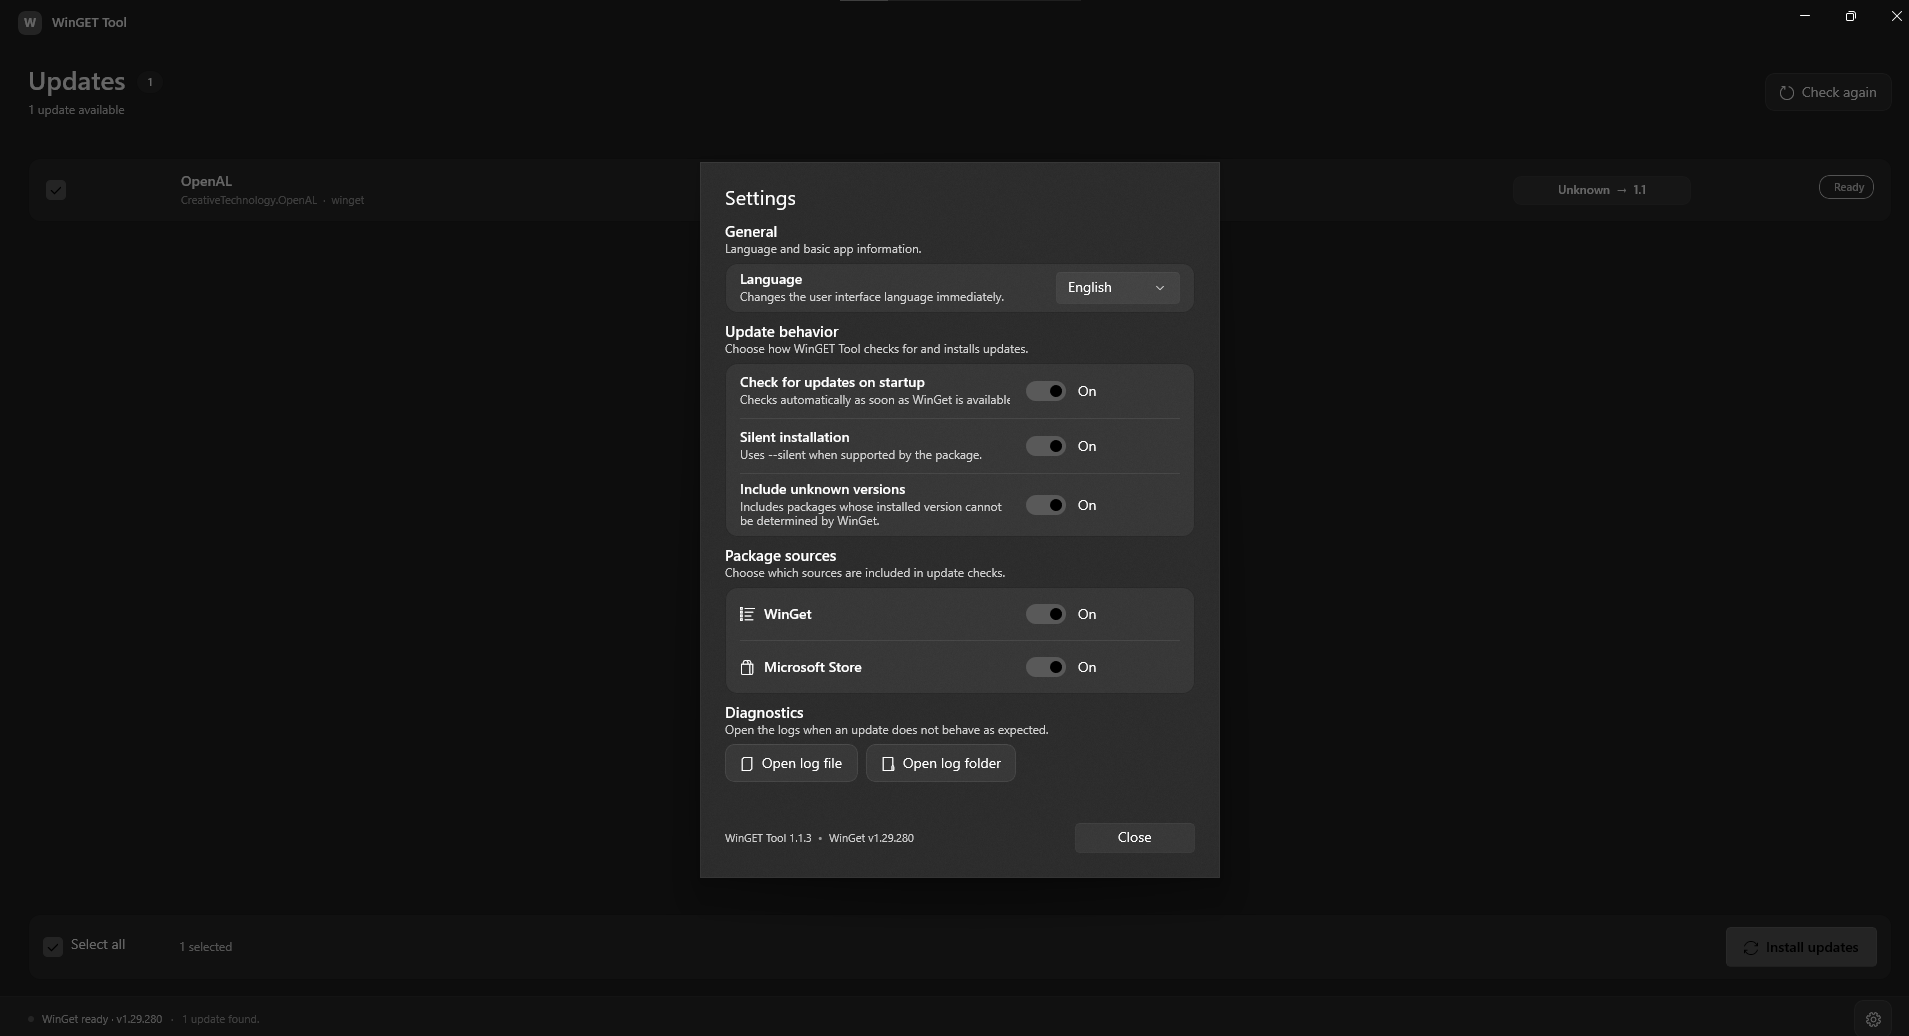Click the Ready status badge for OpenAL
The width and height of the screenshot is (1909, 1036).
[1846, 187]
